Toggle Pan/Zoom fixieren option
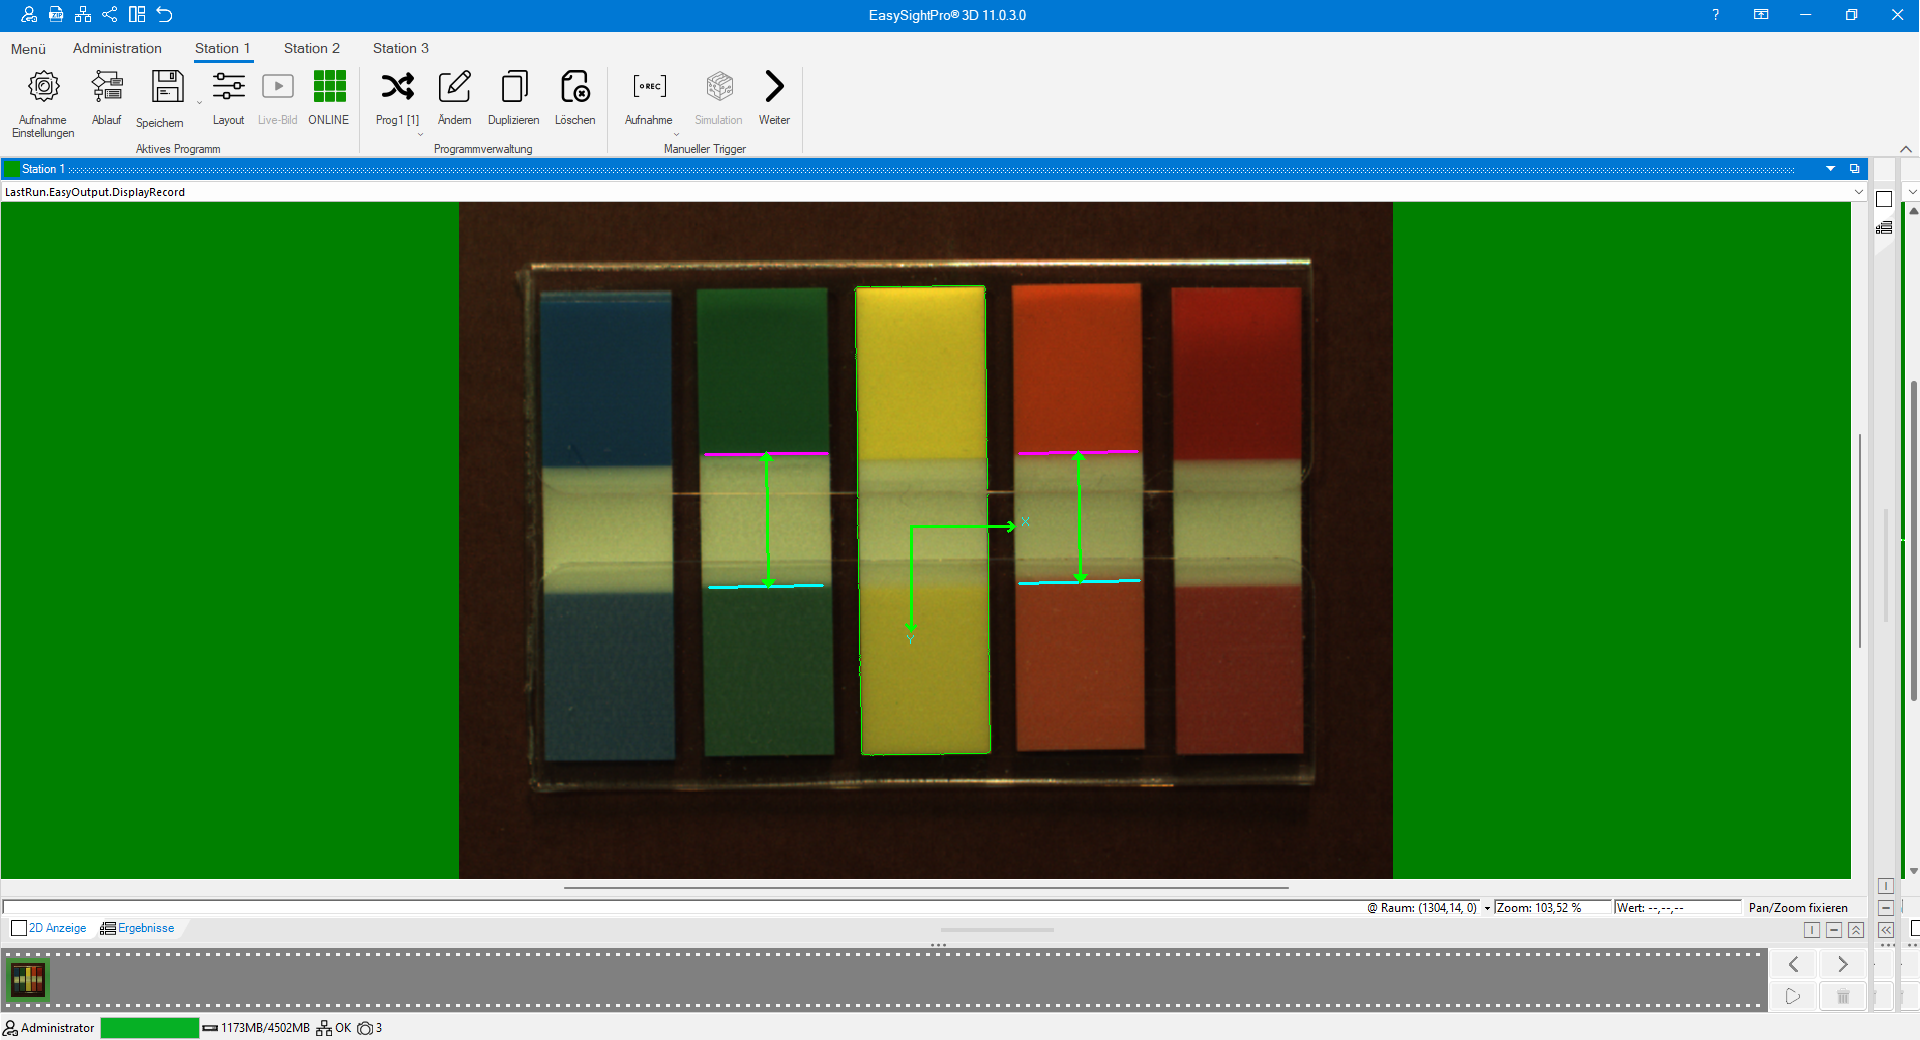Image resolution: width=1920 pixels, height=1040 pixels. (x=1797, y=908)
